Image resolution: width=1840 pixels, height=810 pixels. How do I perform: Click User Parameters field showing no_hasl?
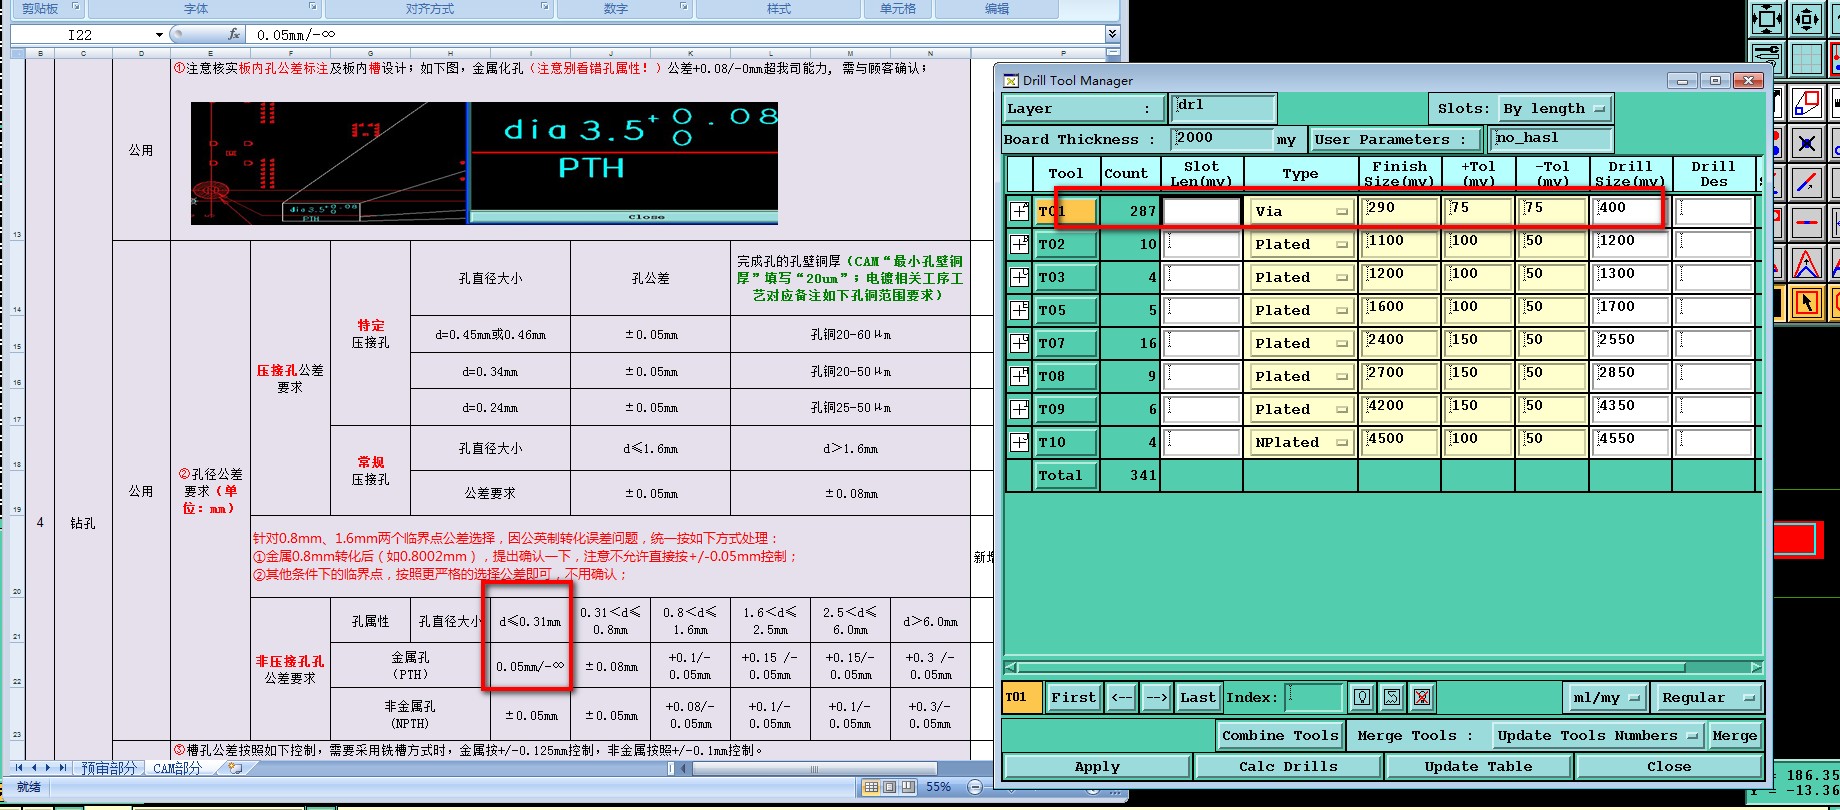click(x=1551, y=139)
